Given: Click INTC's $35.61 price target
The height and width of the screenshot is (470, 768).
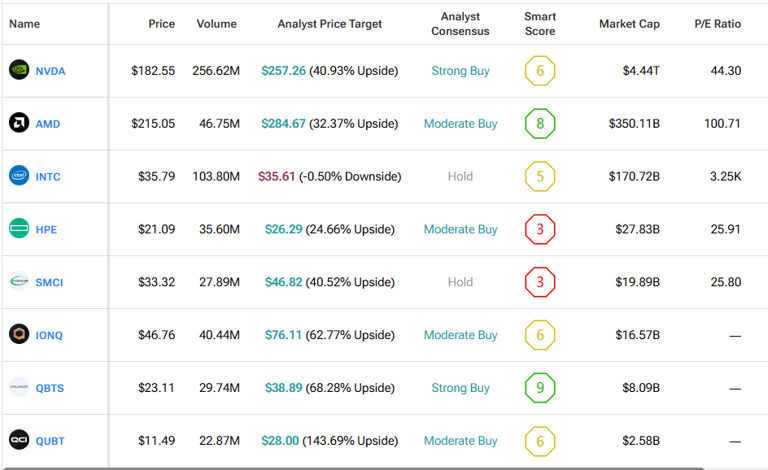Looking at the screenshot, I should click(277, 177).
